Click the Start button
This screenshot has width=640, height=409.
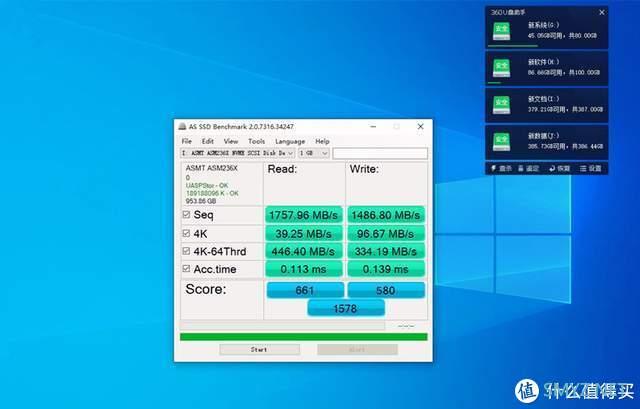point(259,349)
